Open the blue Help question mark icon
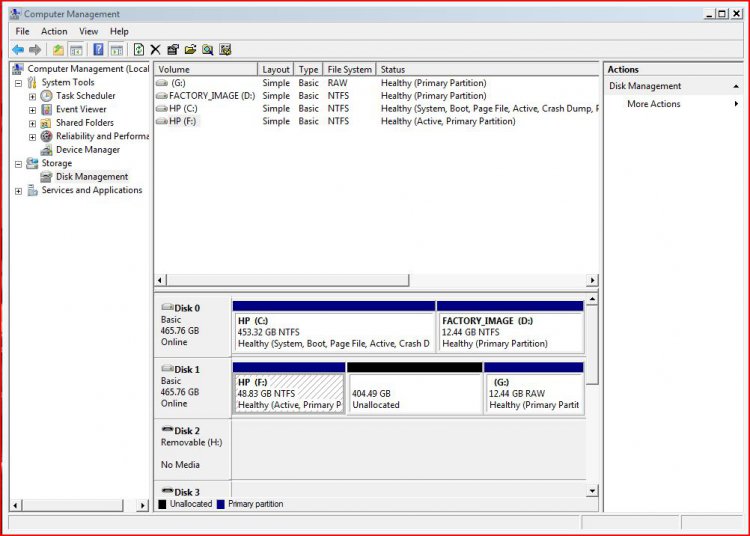This screenshot has height=536, width=750. (x=98, y=50)
